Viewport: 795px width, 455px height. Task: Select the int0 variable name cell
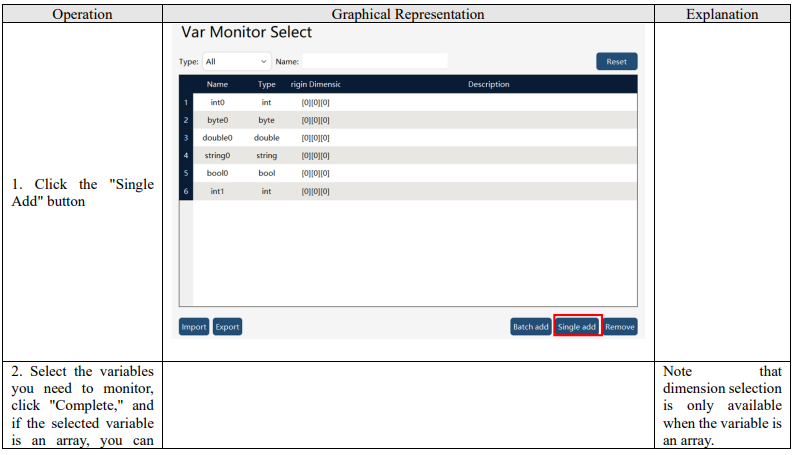click(218, 102)
